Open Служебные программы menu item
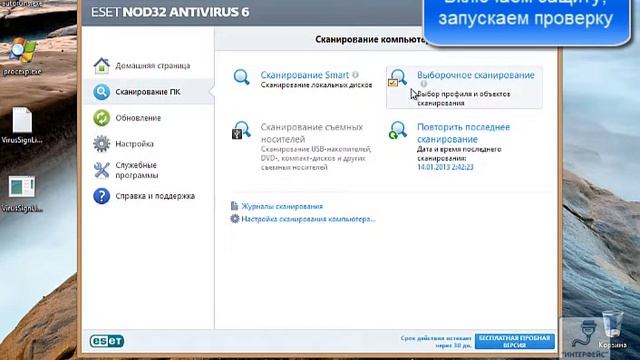 click(137, 170)
